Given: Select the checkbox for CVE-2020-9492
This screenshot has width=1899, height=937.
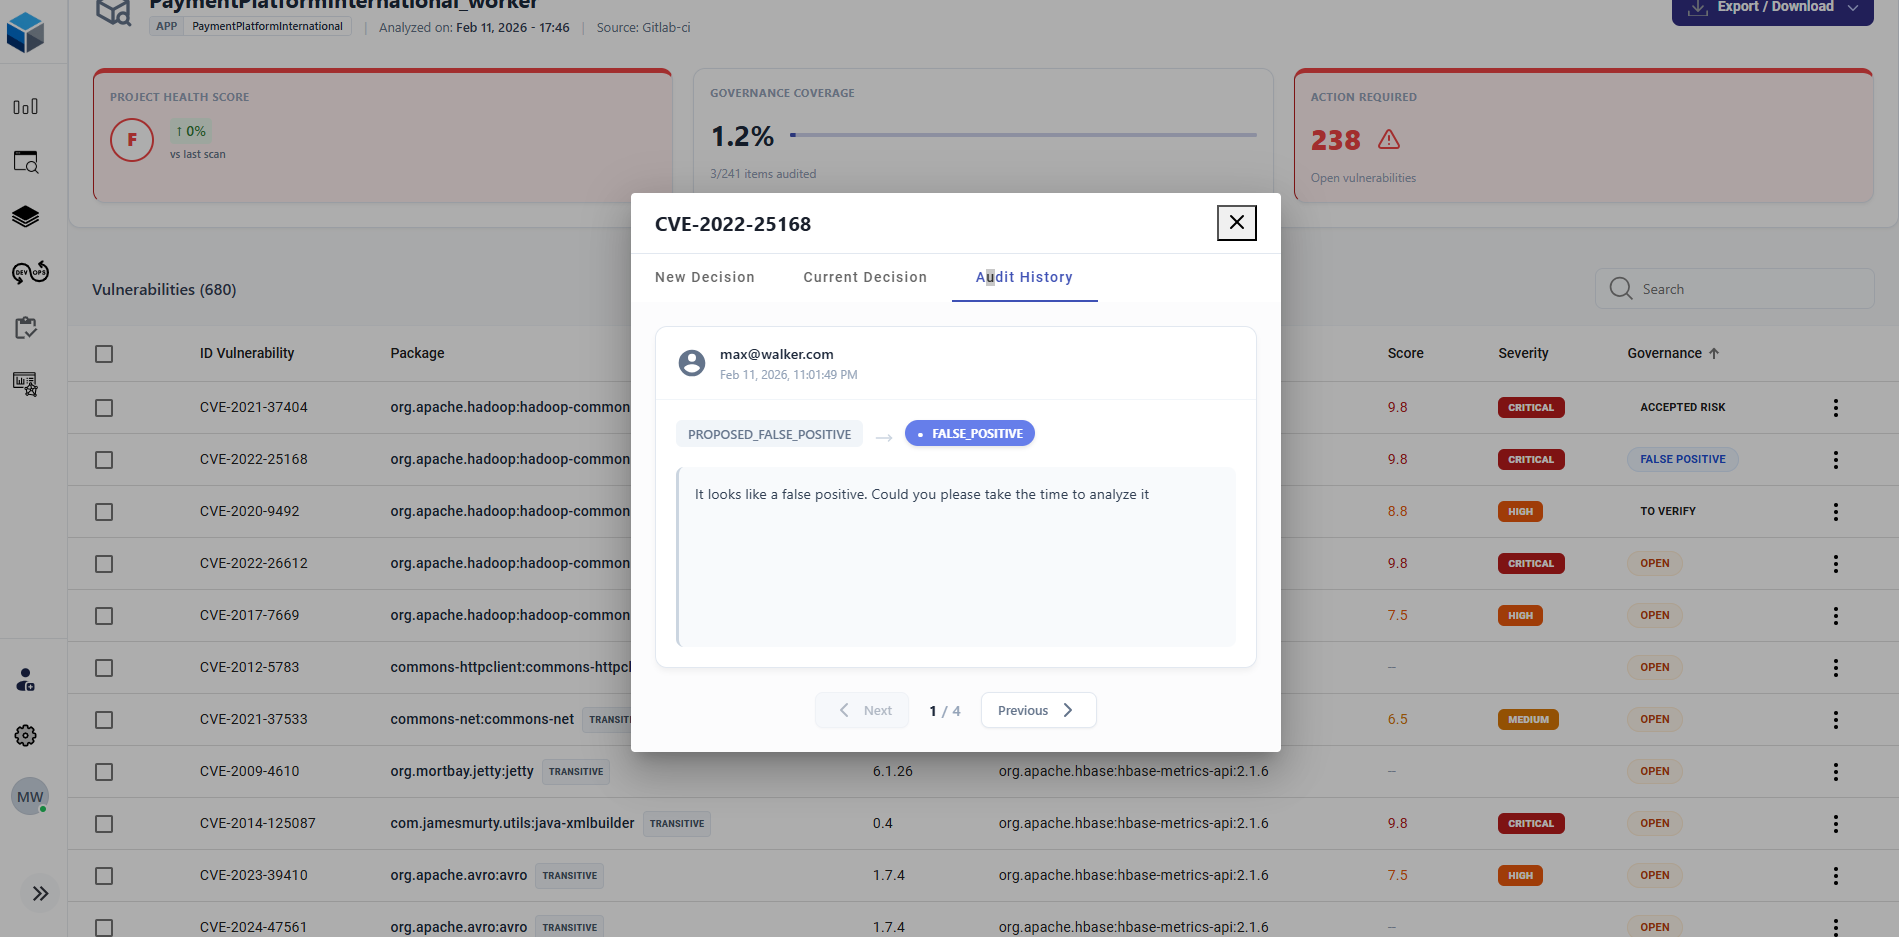Looking at the screenshot, I should point(104,512).
